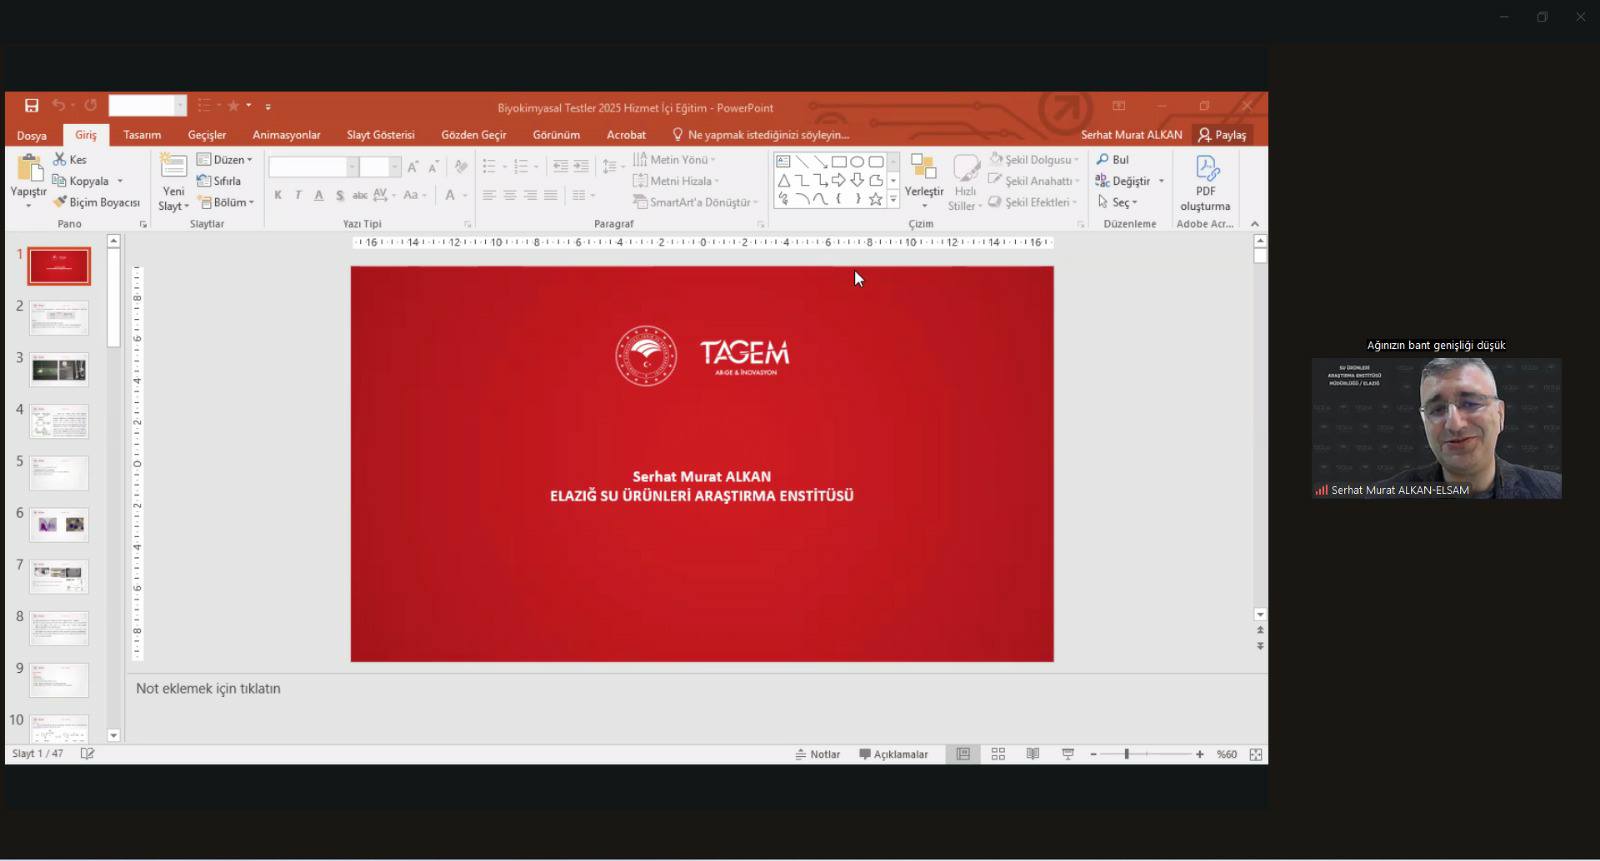The width and height of the screenshot is (1600, 861).
Task: Open the Tasarım ribbon tab
Action: [142, 135]
